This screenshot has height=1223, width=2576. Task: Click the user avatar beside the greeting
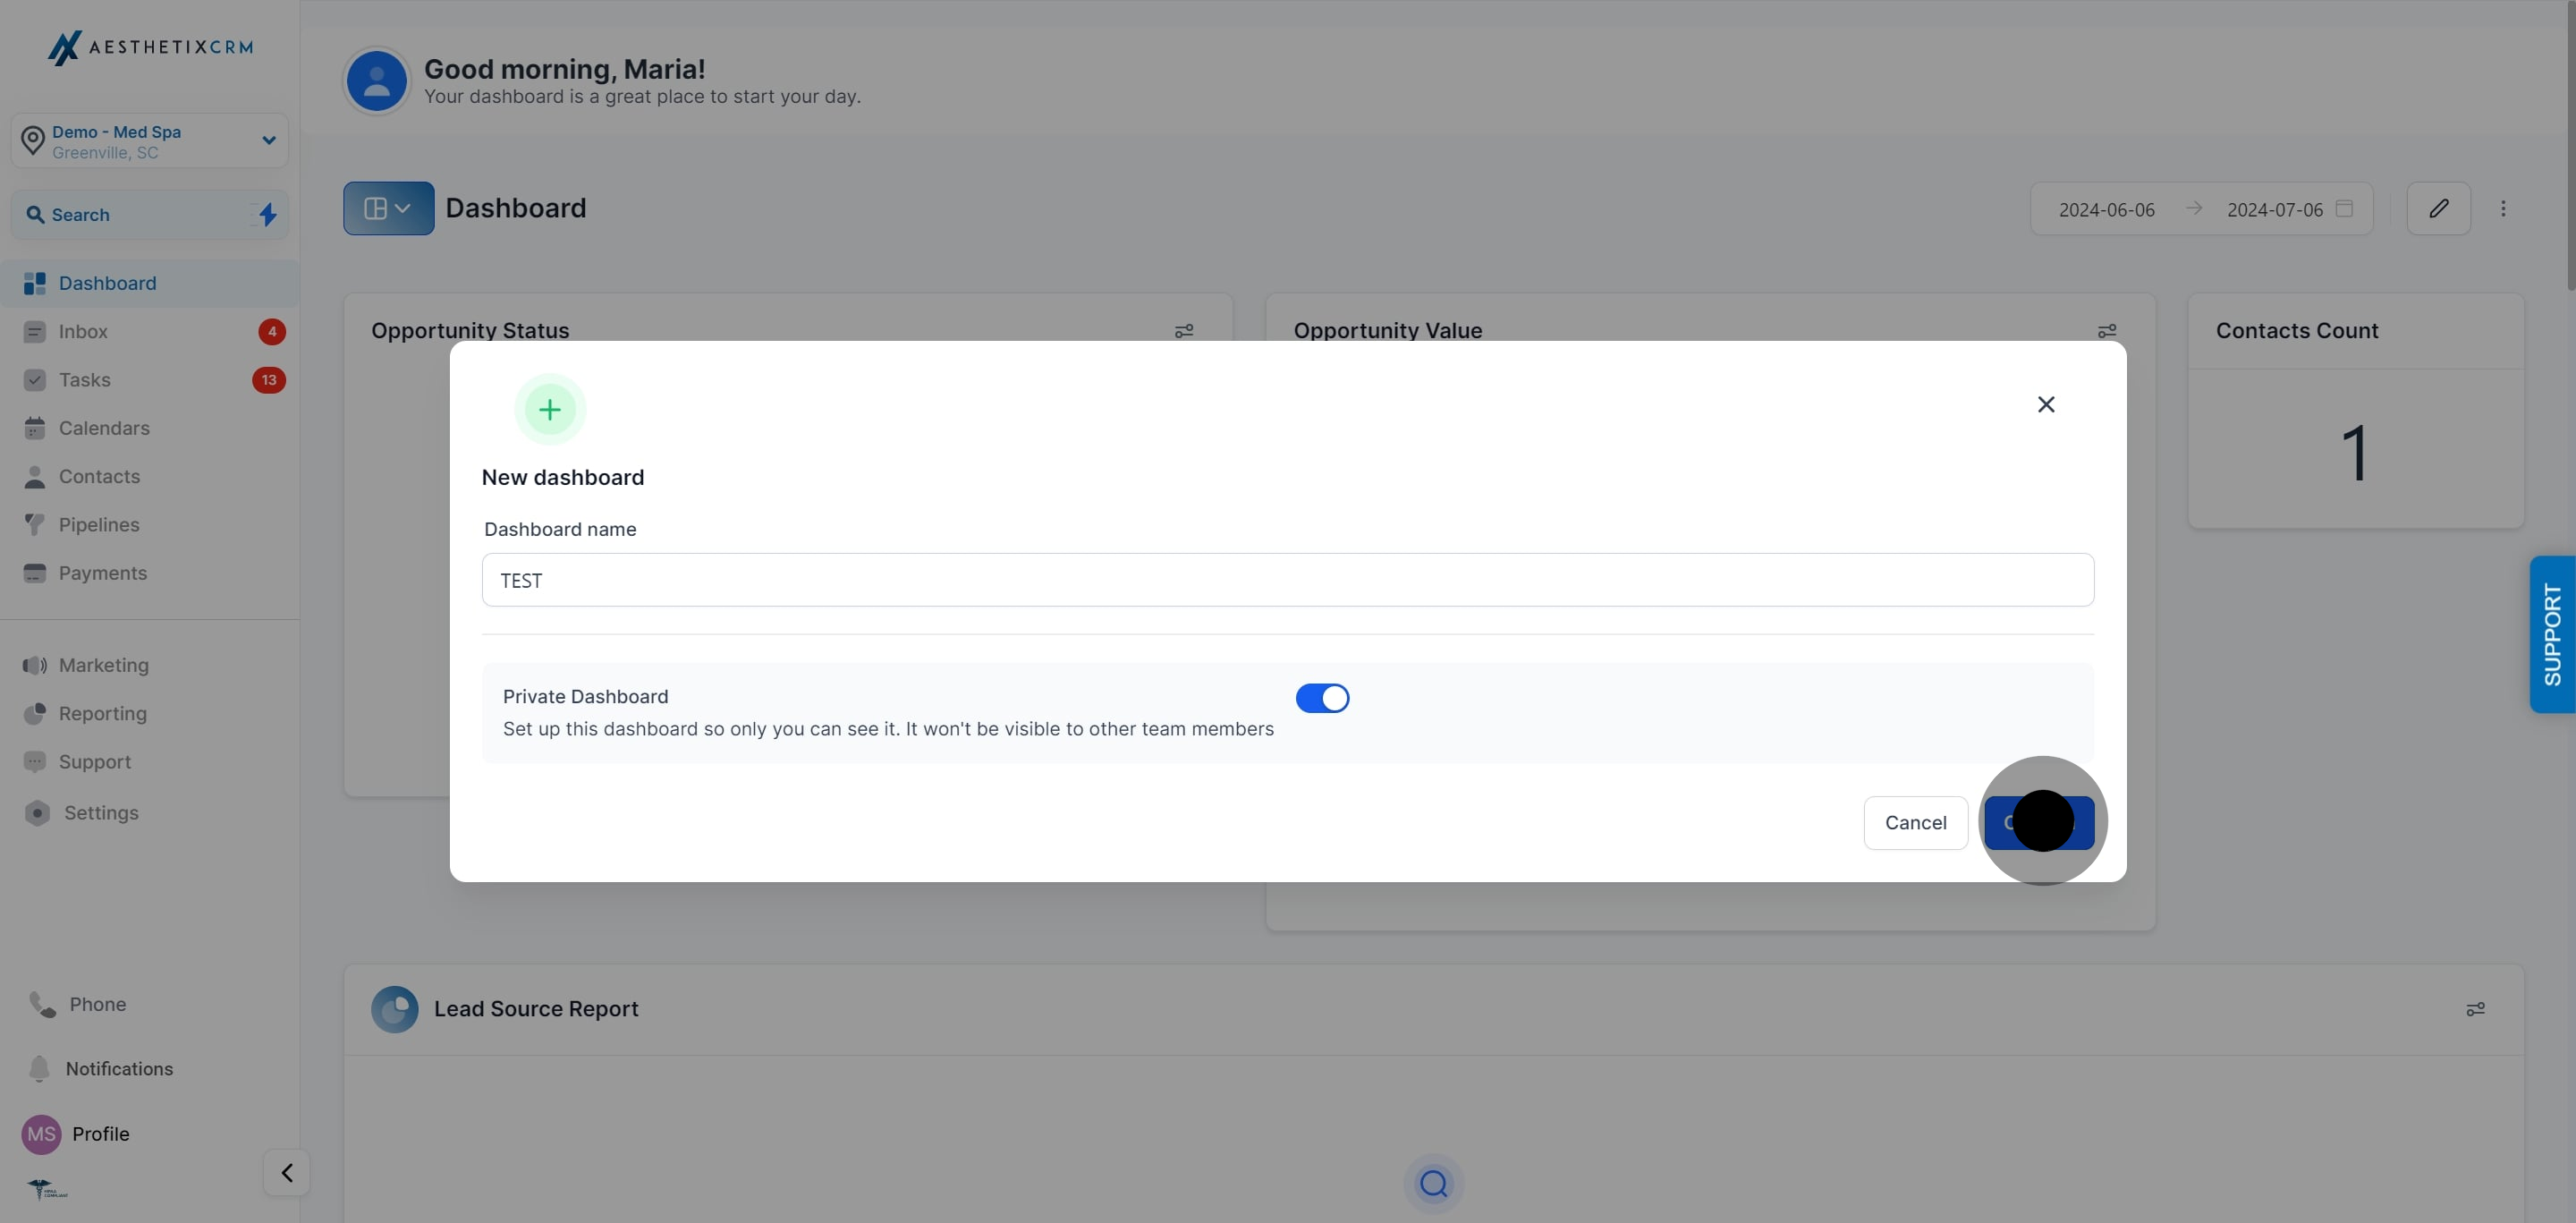tap(376, 81)
